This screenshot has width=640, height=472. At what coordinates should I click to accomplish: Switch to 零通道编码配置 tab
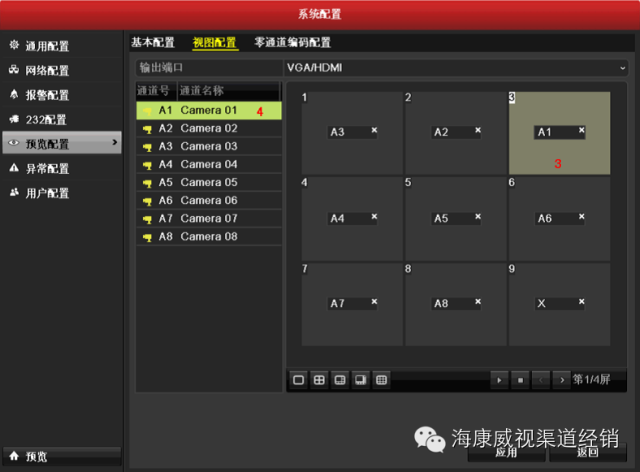(x=292, y=42)
